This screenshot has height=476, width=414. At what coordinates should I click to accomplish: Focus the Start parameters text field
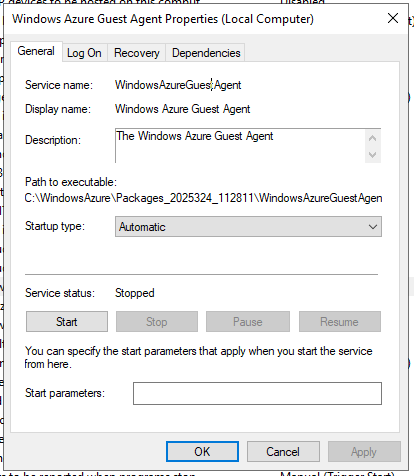(x=257, y=393)
